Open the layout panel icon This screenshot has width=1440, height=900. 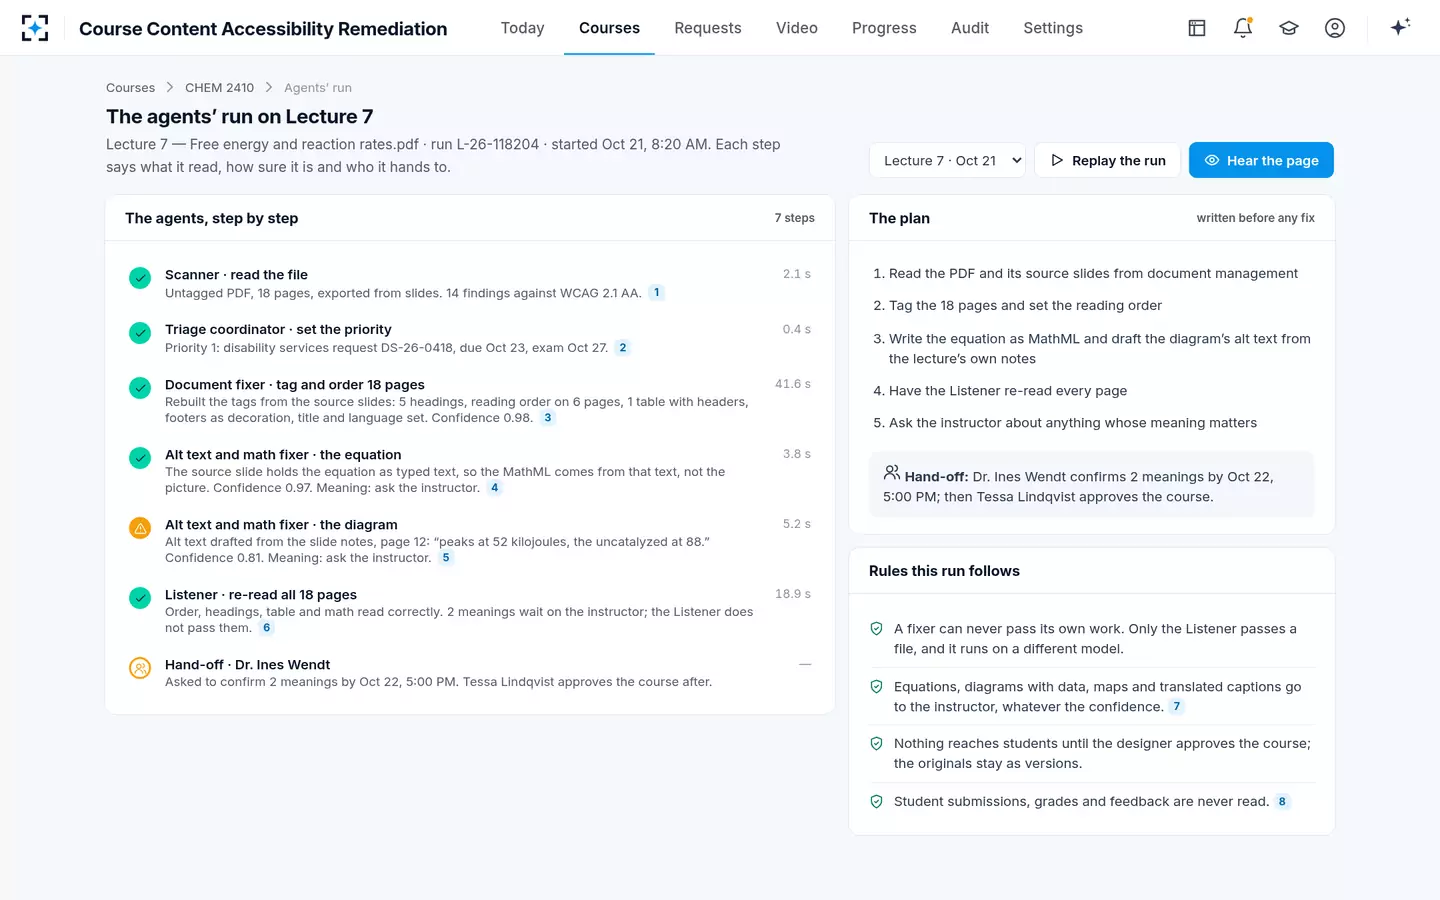pyautogui.click(x=1197, y=28)
